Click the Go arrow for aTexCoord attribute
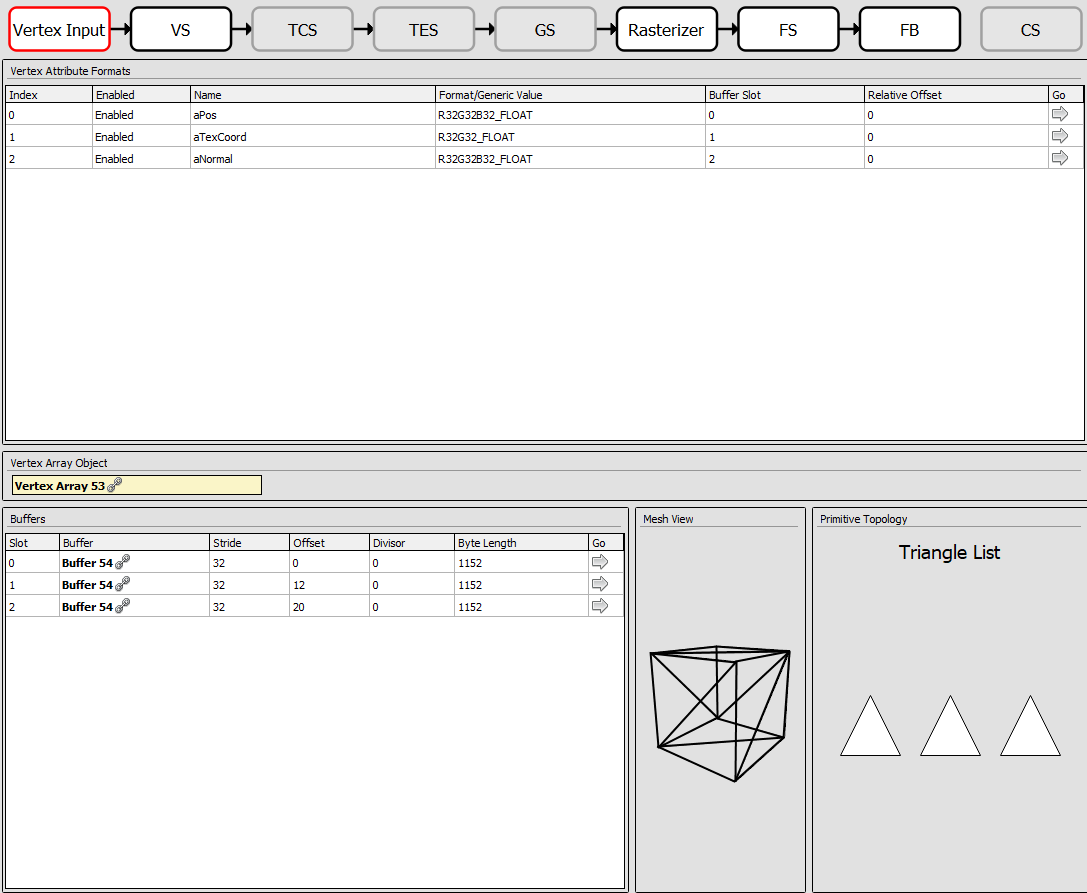1087x893 pixels. pyautogui.click(x=1059, y=137)
